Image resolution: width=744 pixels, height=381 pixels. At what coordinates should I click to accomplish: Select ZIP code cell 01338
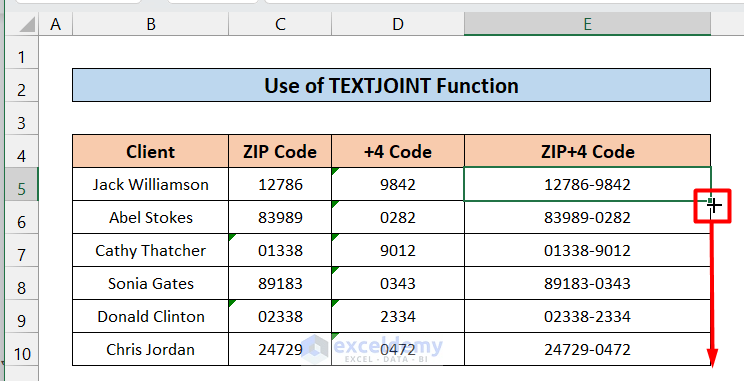(280, 250)
